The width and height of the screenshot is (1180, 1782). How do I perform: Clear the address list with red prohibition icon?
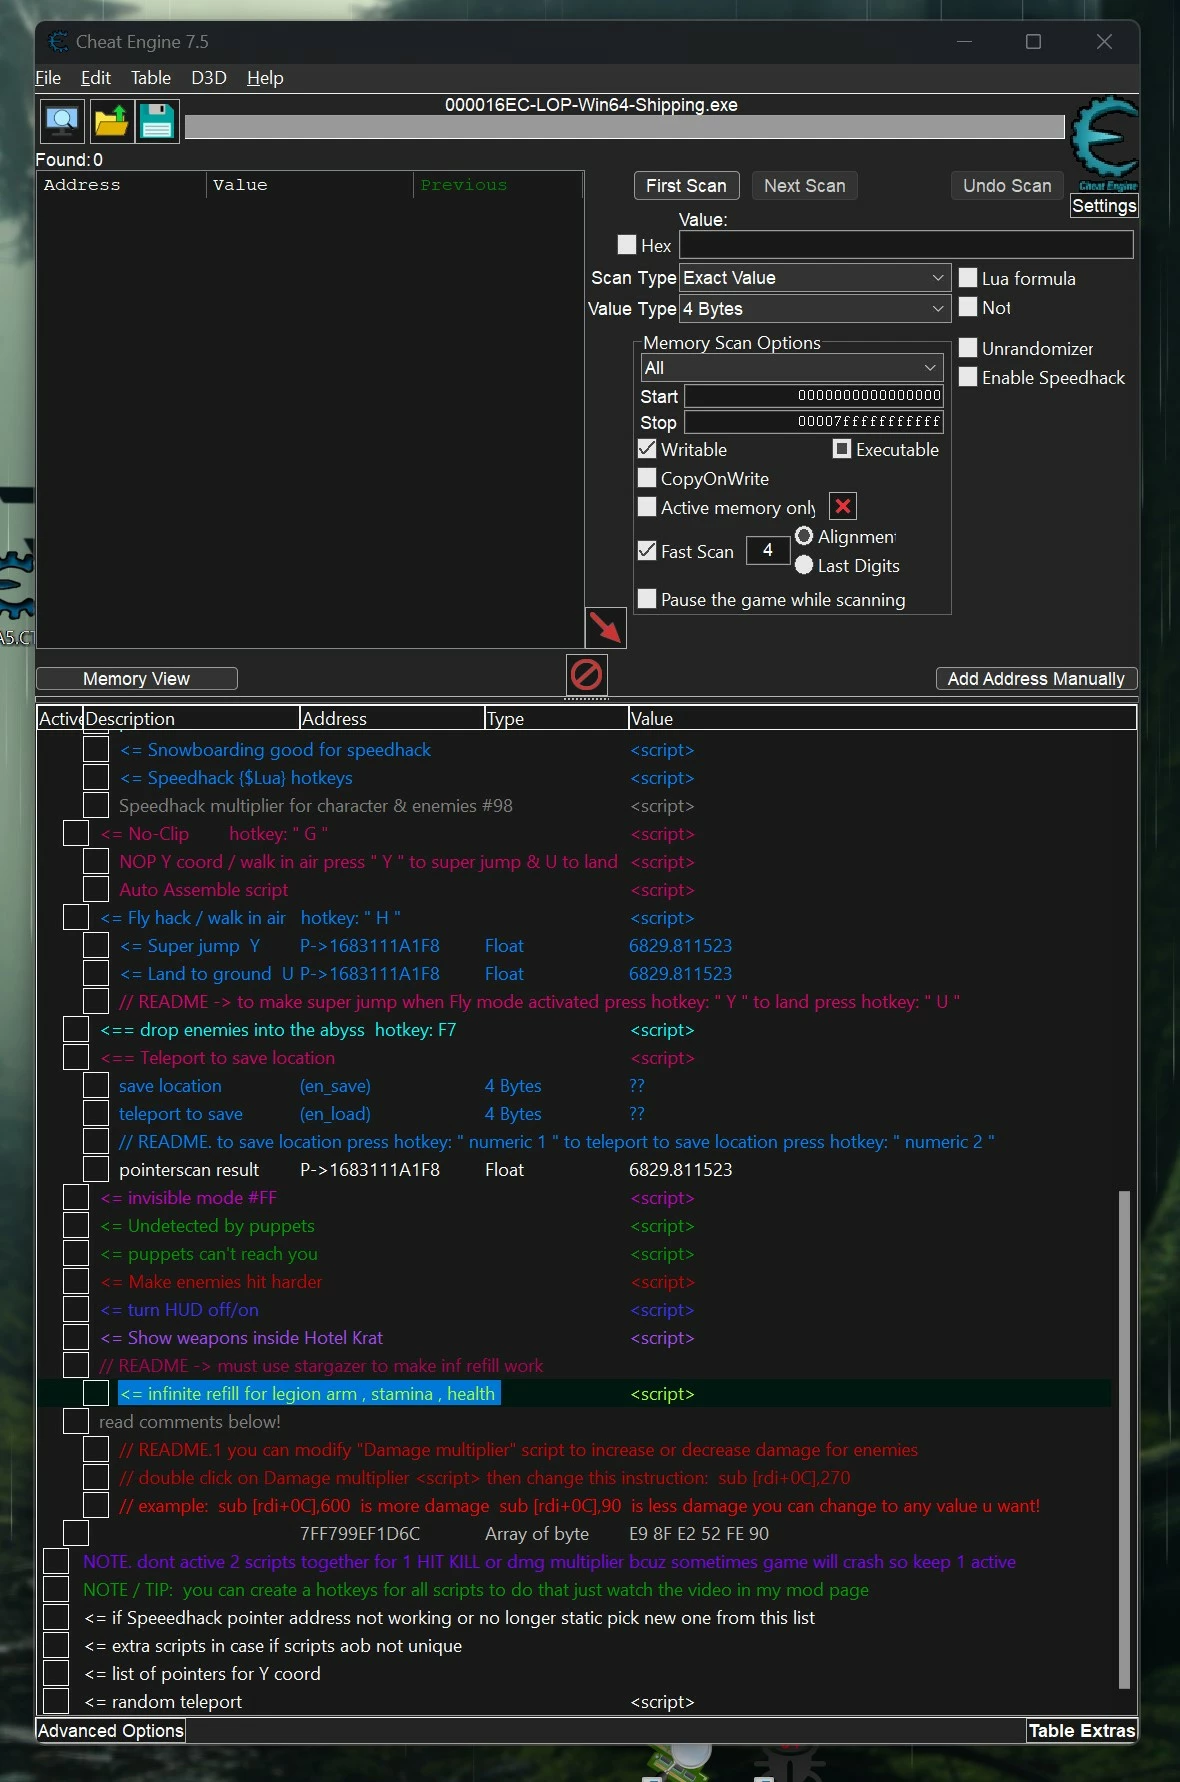click(586, 674)
